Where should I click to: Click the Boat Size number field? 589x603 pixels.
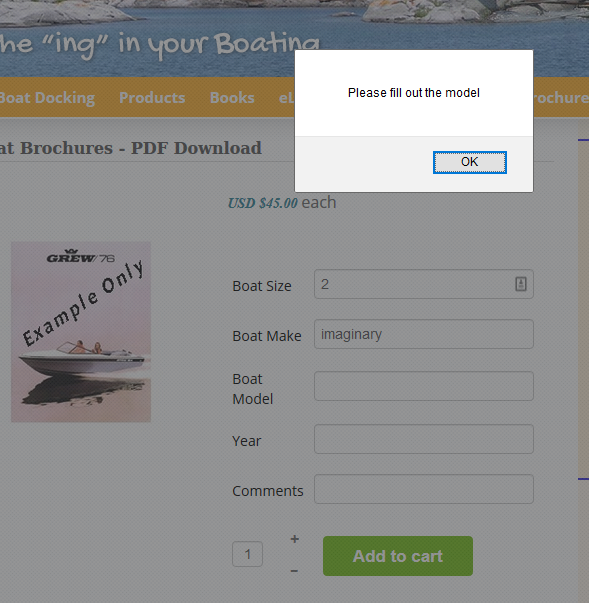[424, 284]
